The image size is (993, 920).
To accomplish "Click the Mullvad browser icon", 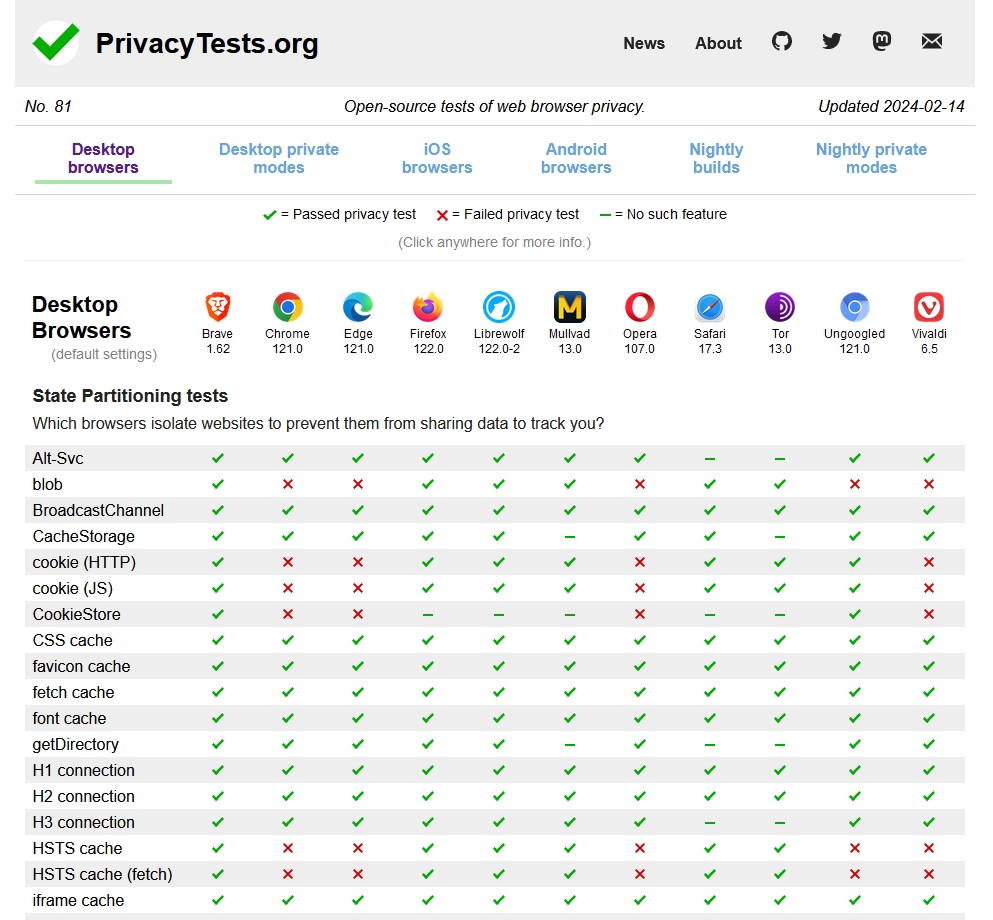I will pos(569,307).
